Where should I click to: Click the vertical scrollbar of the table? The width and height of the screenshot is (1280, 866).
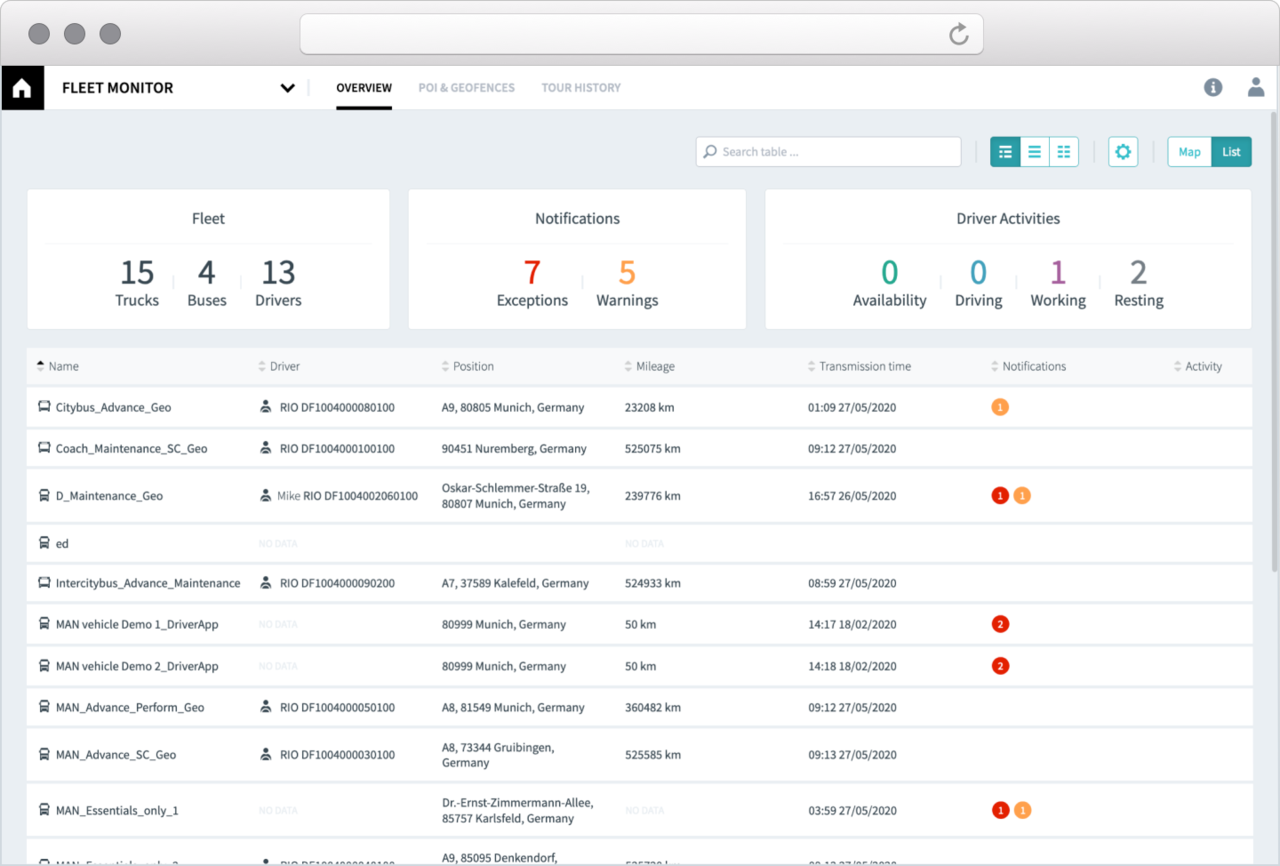(x=1273, y=340)
